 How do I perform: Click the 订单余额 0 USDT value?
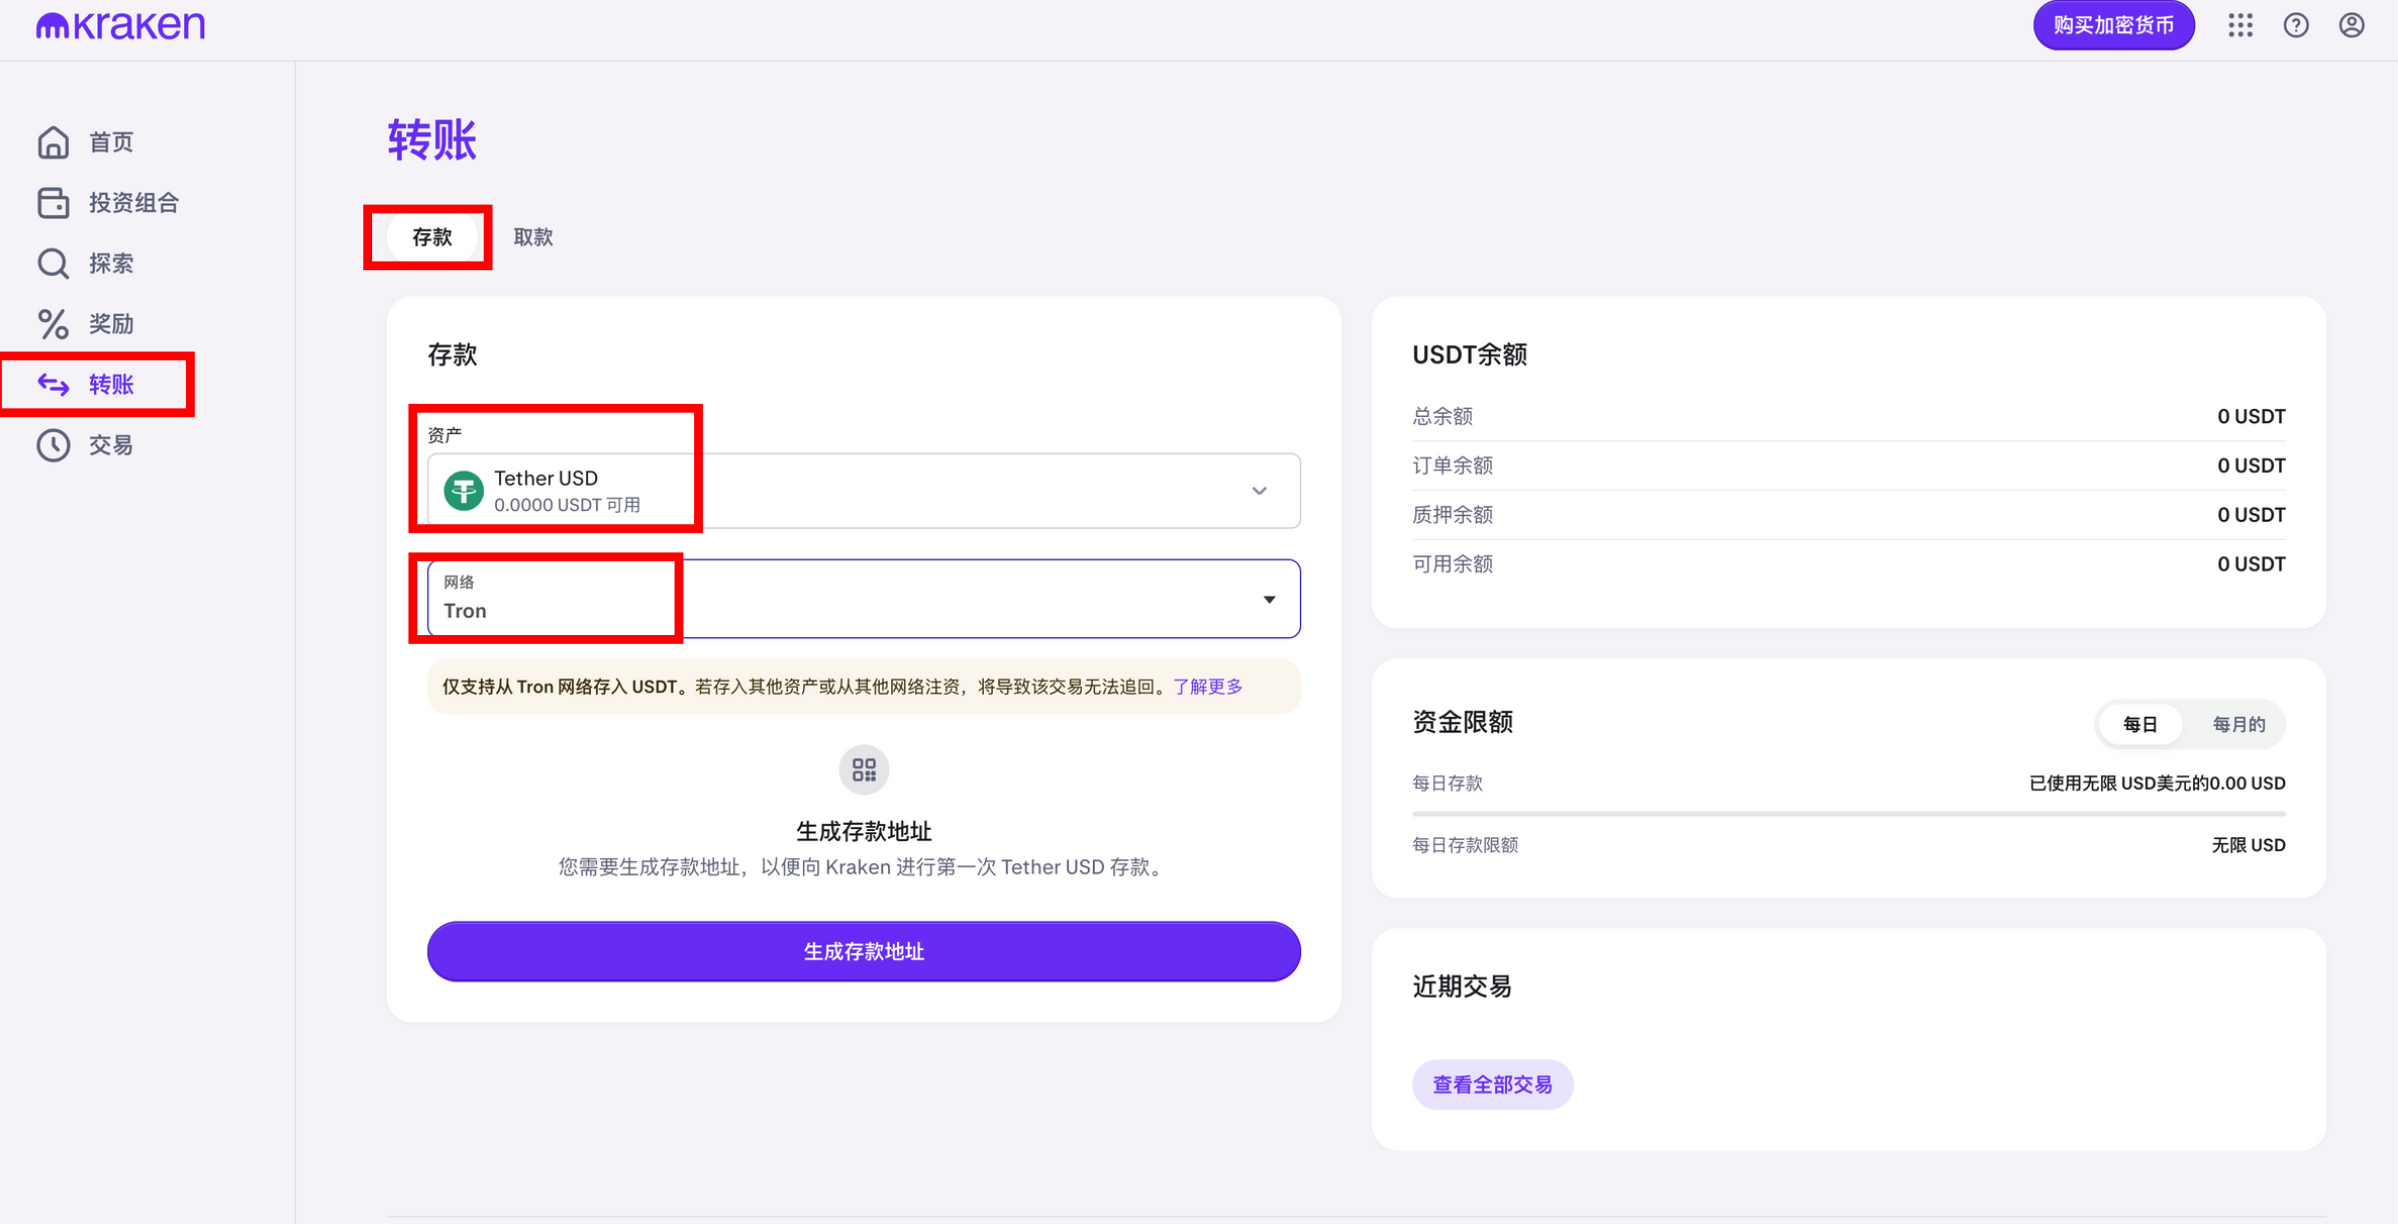click(2250, 465)
